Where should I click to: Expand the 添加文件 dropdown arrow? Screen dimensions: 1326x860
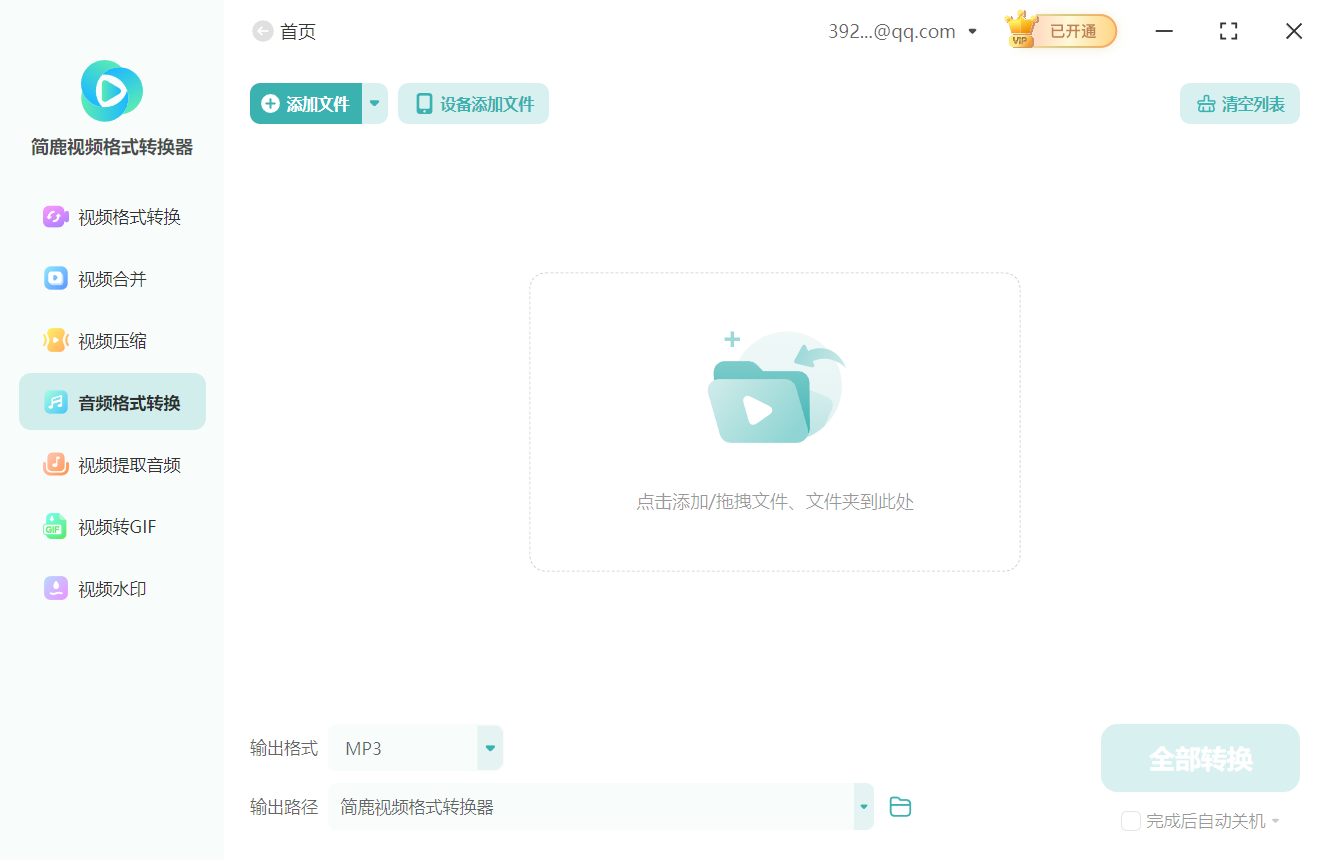coord(375,103)
